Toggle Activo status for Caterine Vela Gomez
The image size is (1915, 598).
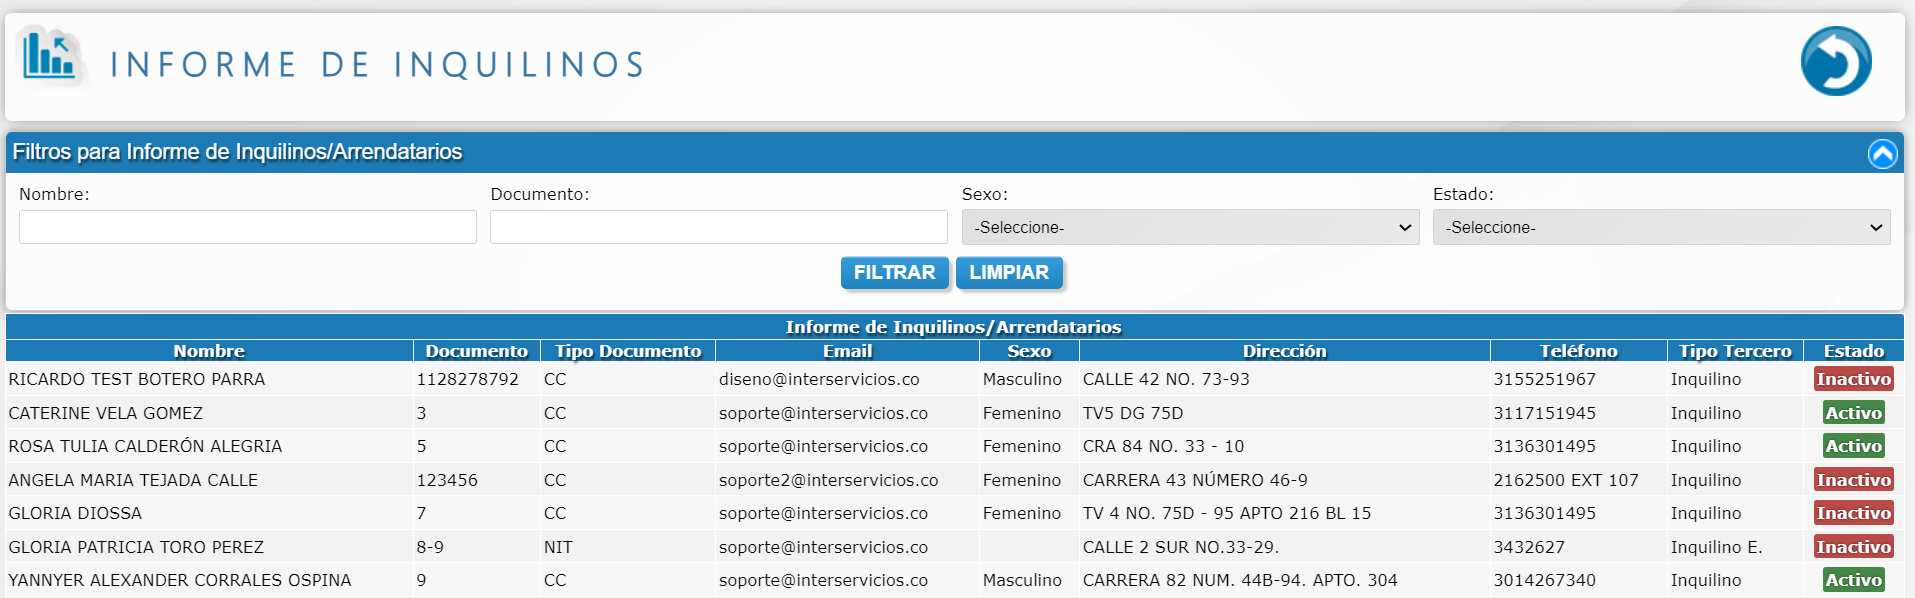[1853, 413]
